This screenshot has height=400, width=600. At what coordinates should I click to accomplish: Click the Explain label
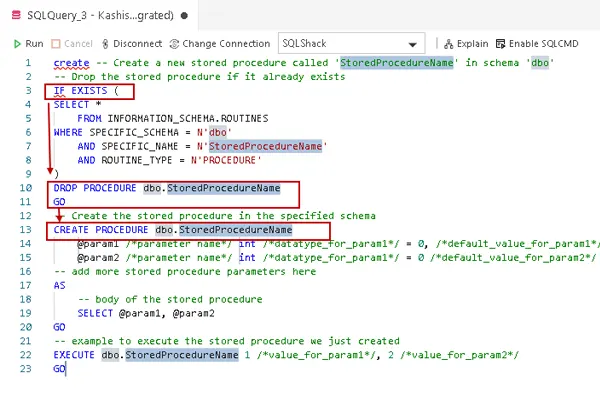click(473, 44)
